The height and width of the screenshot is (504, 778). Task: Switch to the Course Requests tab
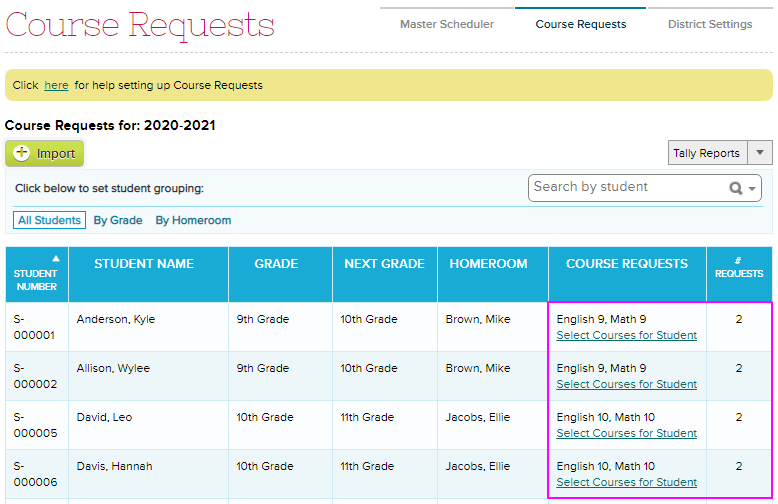[x=581, y=24]
